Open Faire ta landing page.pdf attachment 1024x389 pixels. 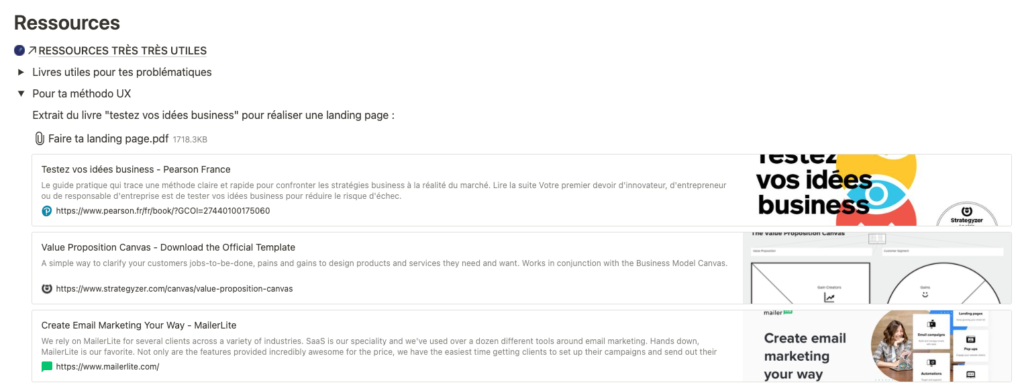[108, 139]
